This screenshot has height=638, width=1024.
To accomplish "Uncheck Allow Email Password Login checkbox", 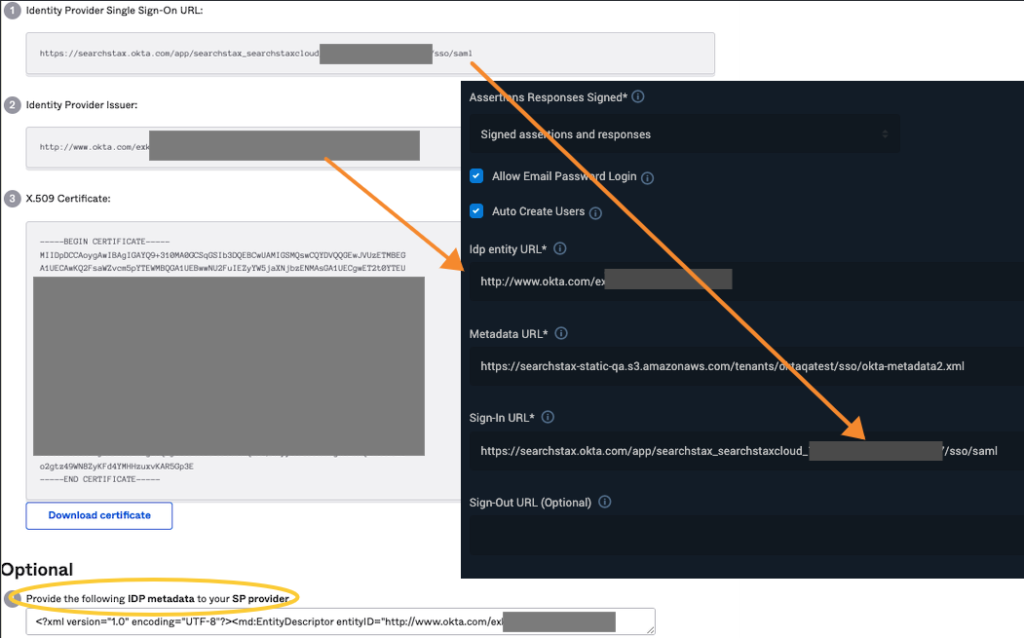I will pos(477,176).
